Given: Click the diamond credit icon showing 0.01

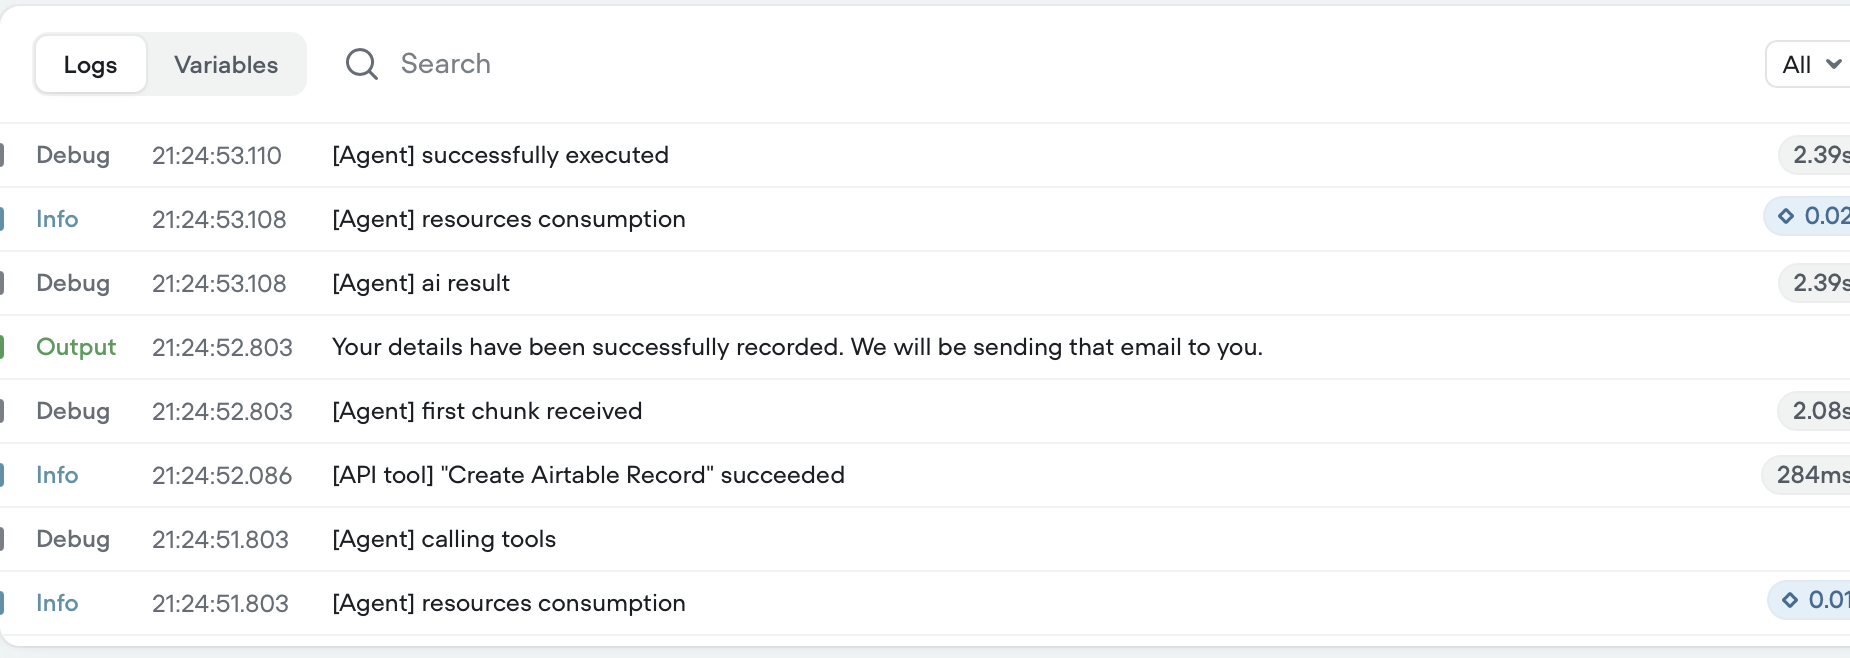Looking at the screenshot, I should coord(1790,600).
